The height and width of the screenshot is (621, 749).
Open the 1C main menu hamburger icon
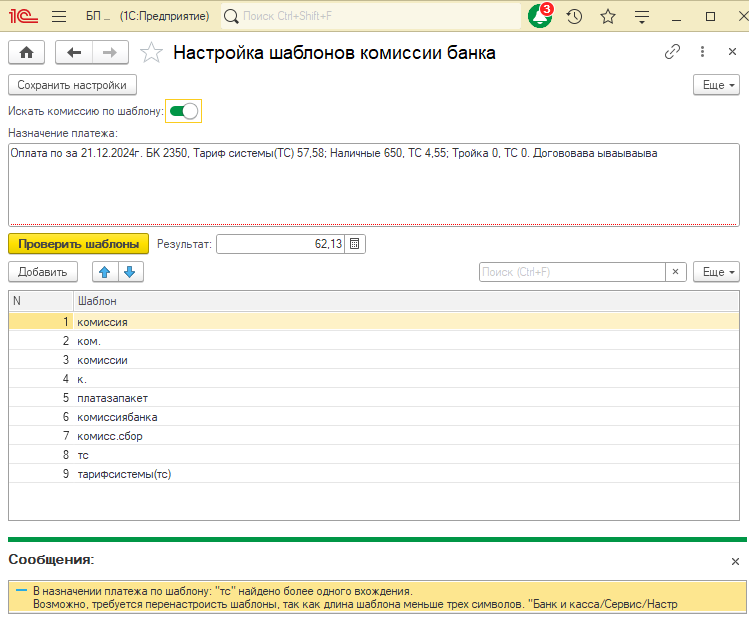point(59,16)
